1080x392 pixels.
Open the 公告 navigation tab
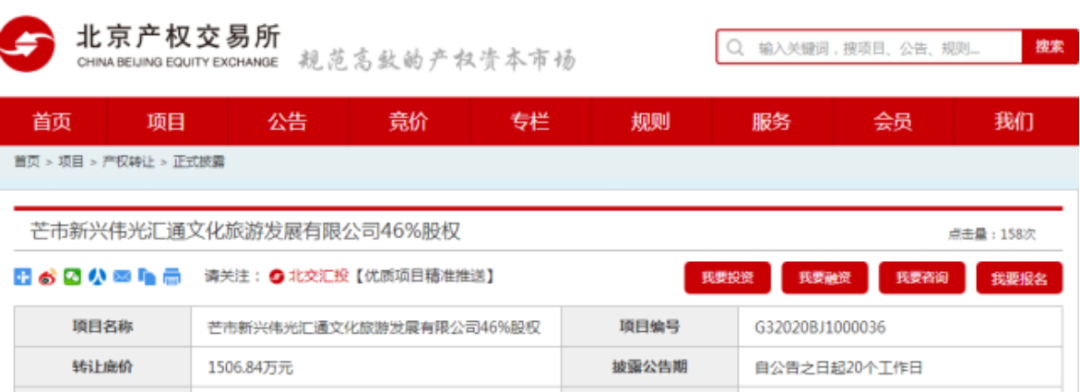[x=287, y=122]
